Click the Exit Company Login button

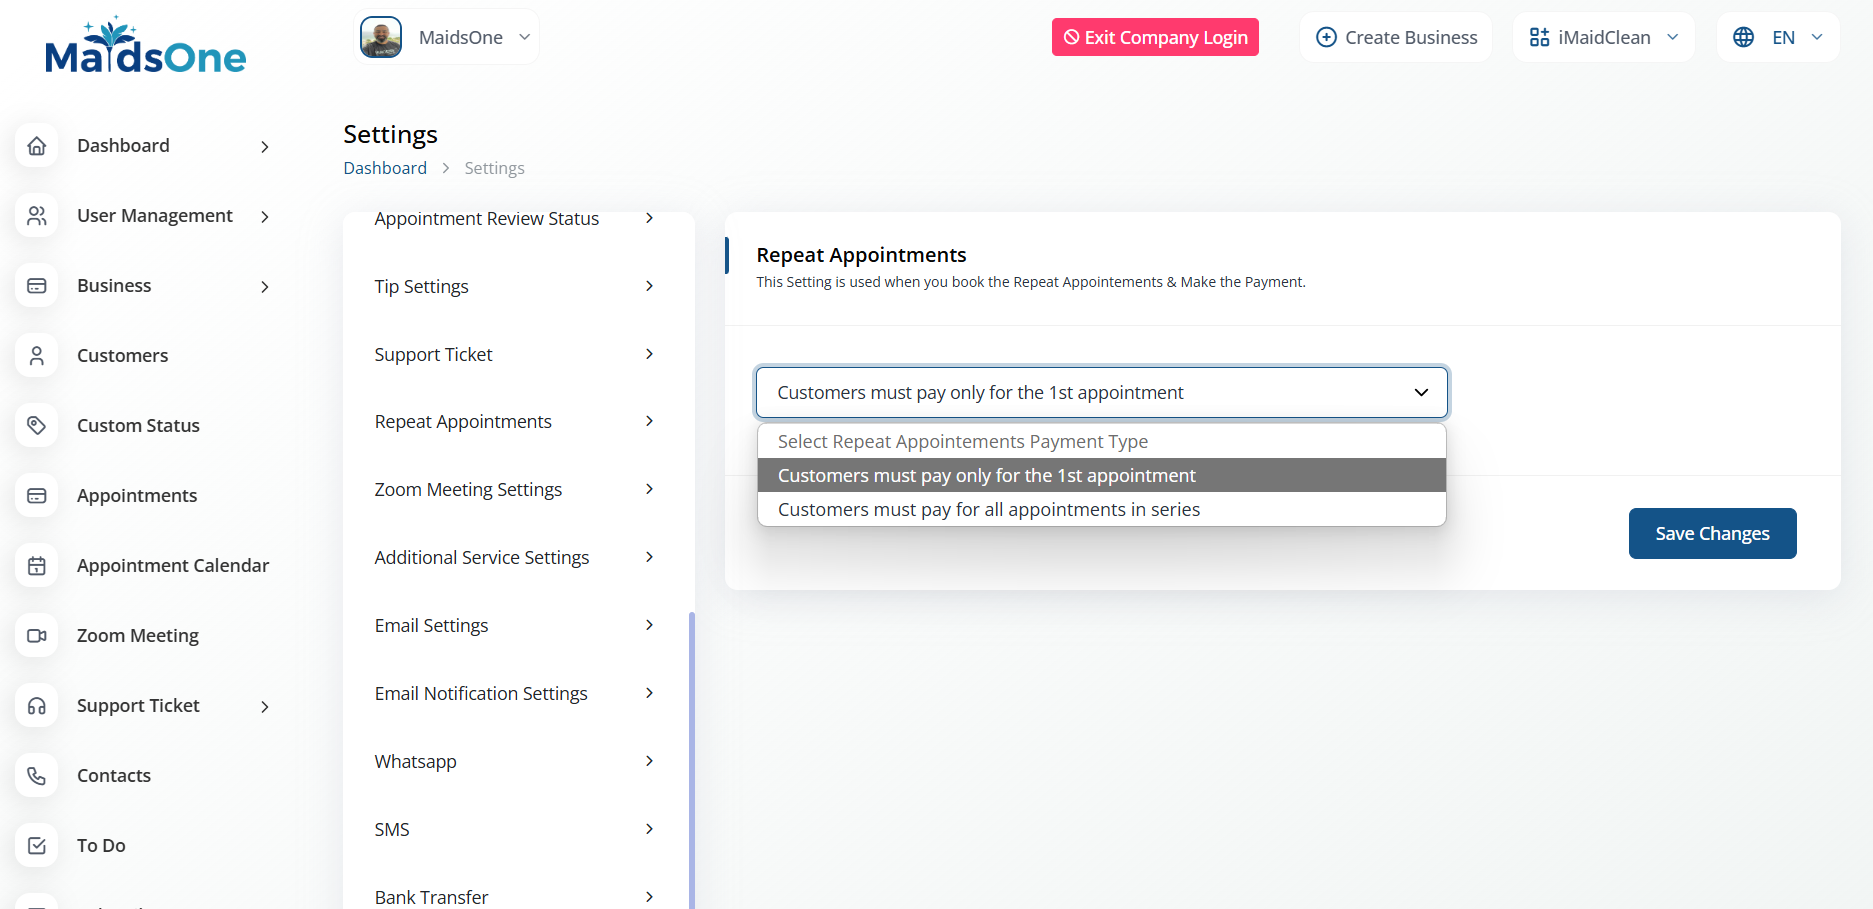coord(1155,37)
